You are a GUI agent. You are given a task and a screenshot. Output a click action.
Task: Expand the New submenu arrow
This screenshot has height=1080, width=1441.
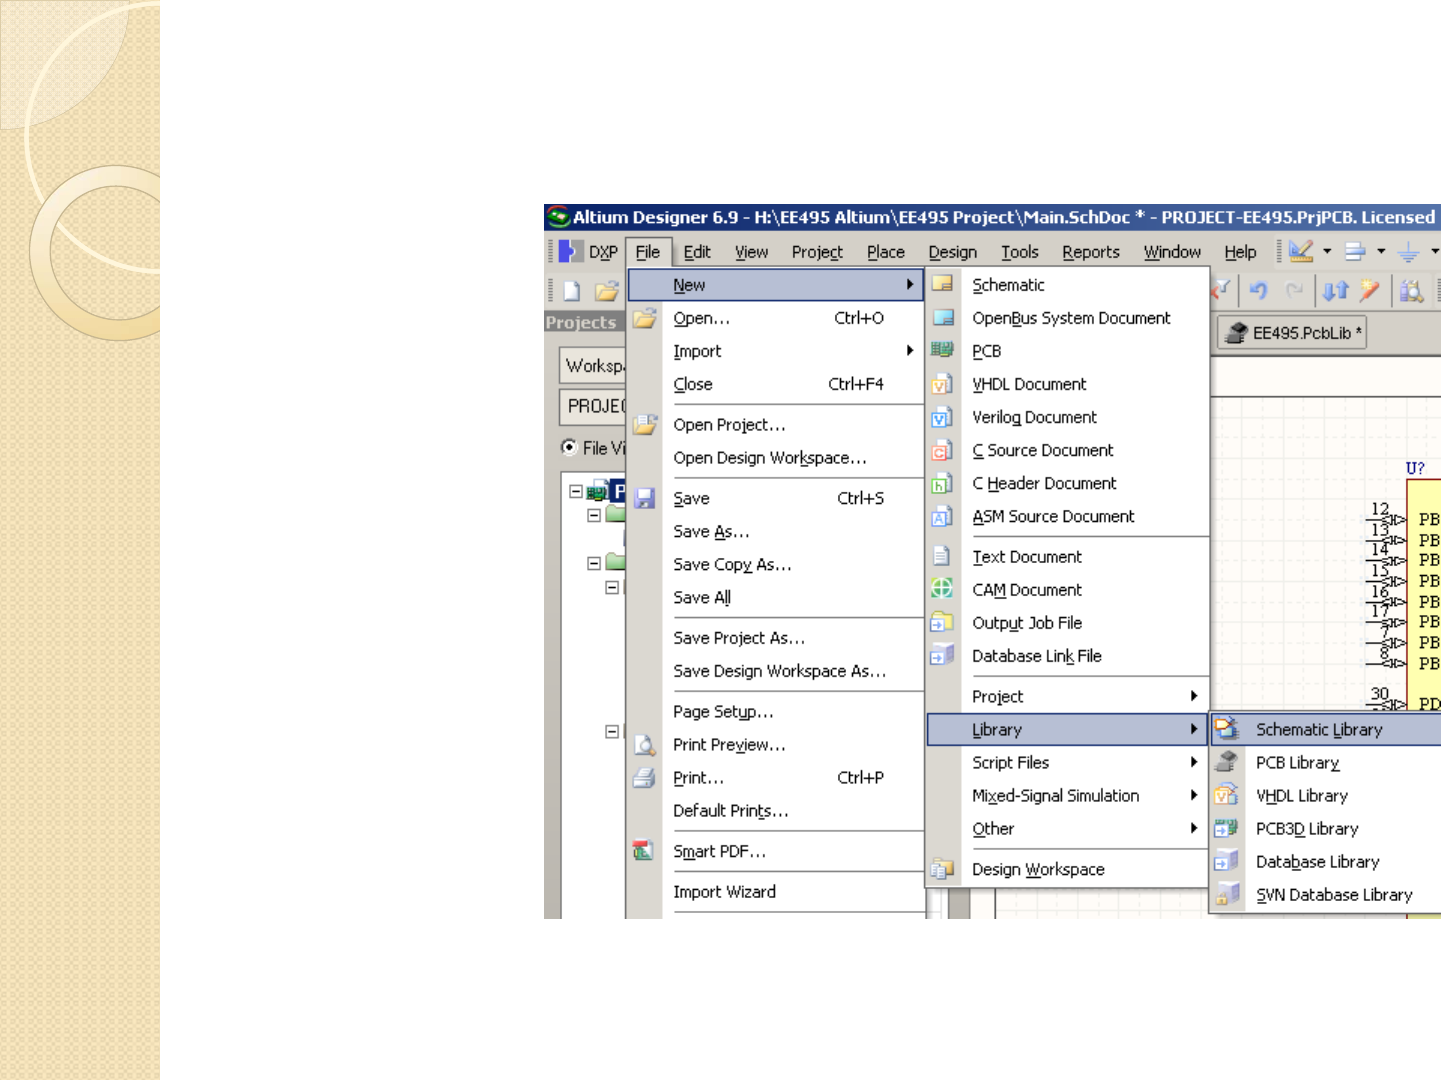coord(910,285)
